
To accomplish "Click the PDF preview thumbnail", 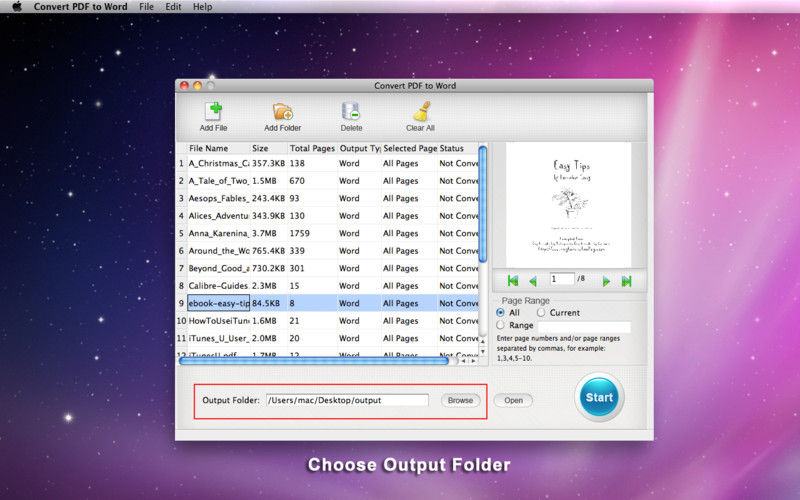I will (x=568, y=205).
